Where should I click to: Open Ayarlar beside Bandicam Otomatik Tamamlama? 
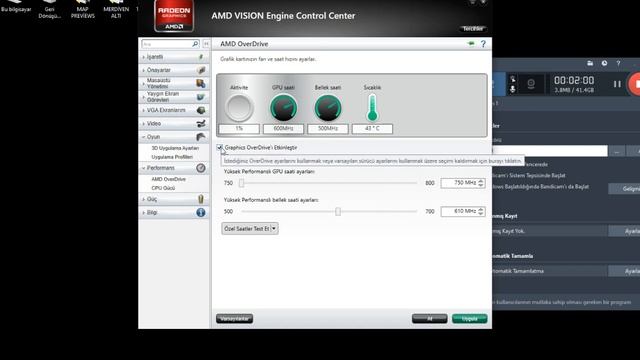point(624,271)
